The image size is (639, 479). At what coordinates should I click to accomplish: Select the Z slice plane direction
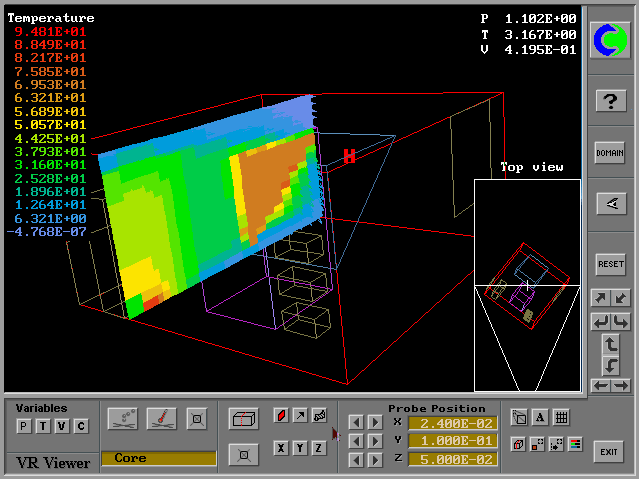tap(319, 448)
